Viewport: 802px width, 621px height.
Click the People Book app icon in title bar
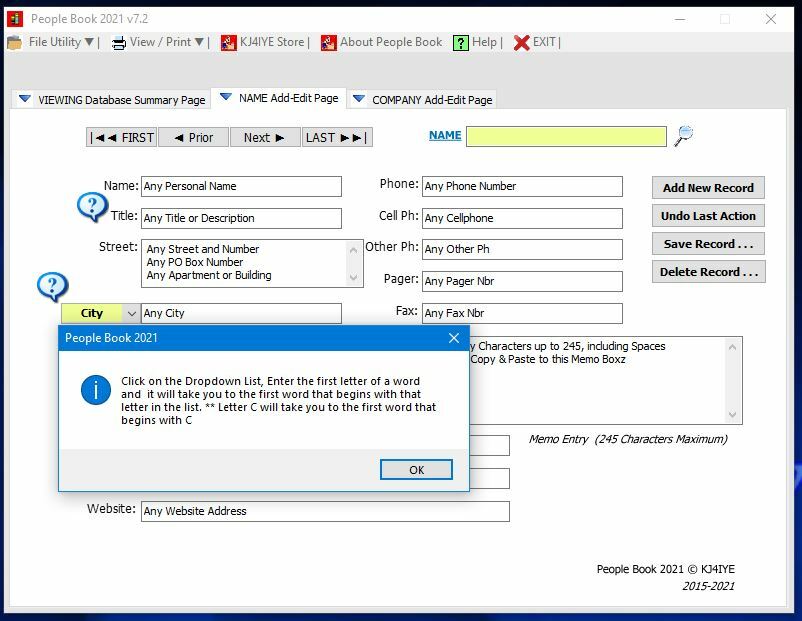coord(15,19)
